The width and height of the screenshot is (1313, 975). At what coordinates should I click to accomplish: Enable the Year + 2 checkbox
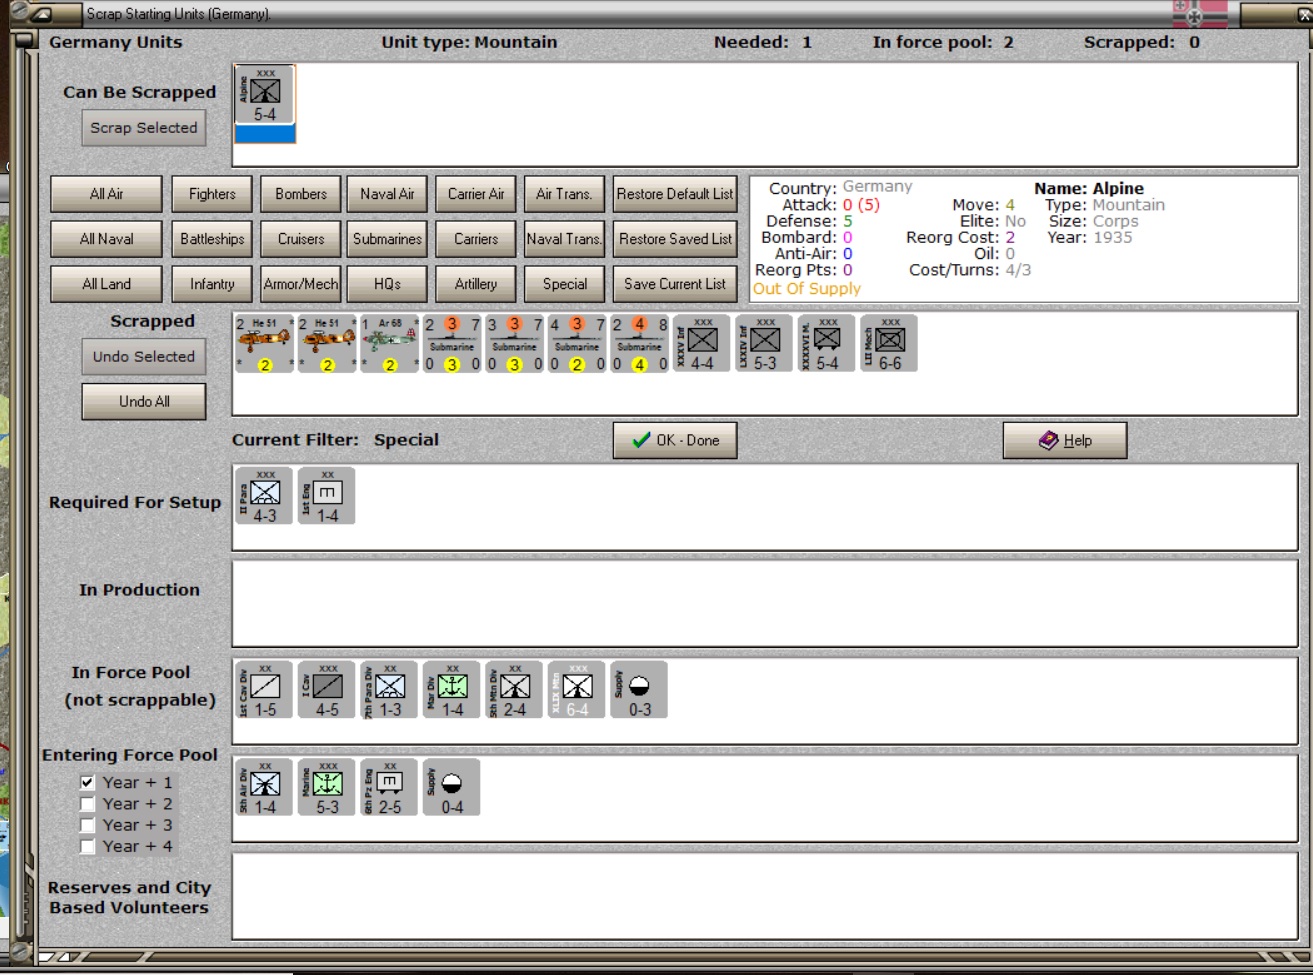click(x=88, y=804)
